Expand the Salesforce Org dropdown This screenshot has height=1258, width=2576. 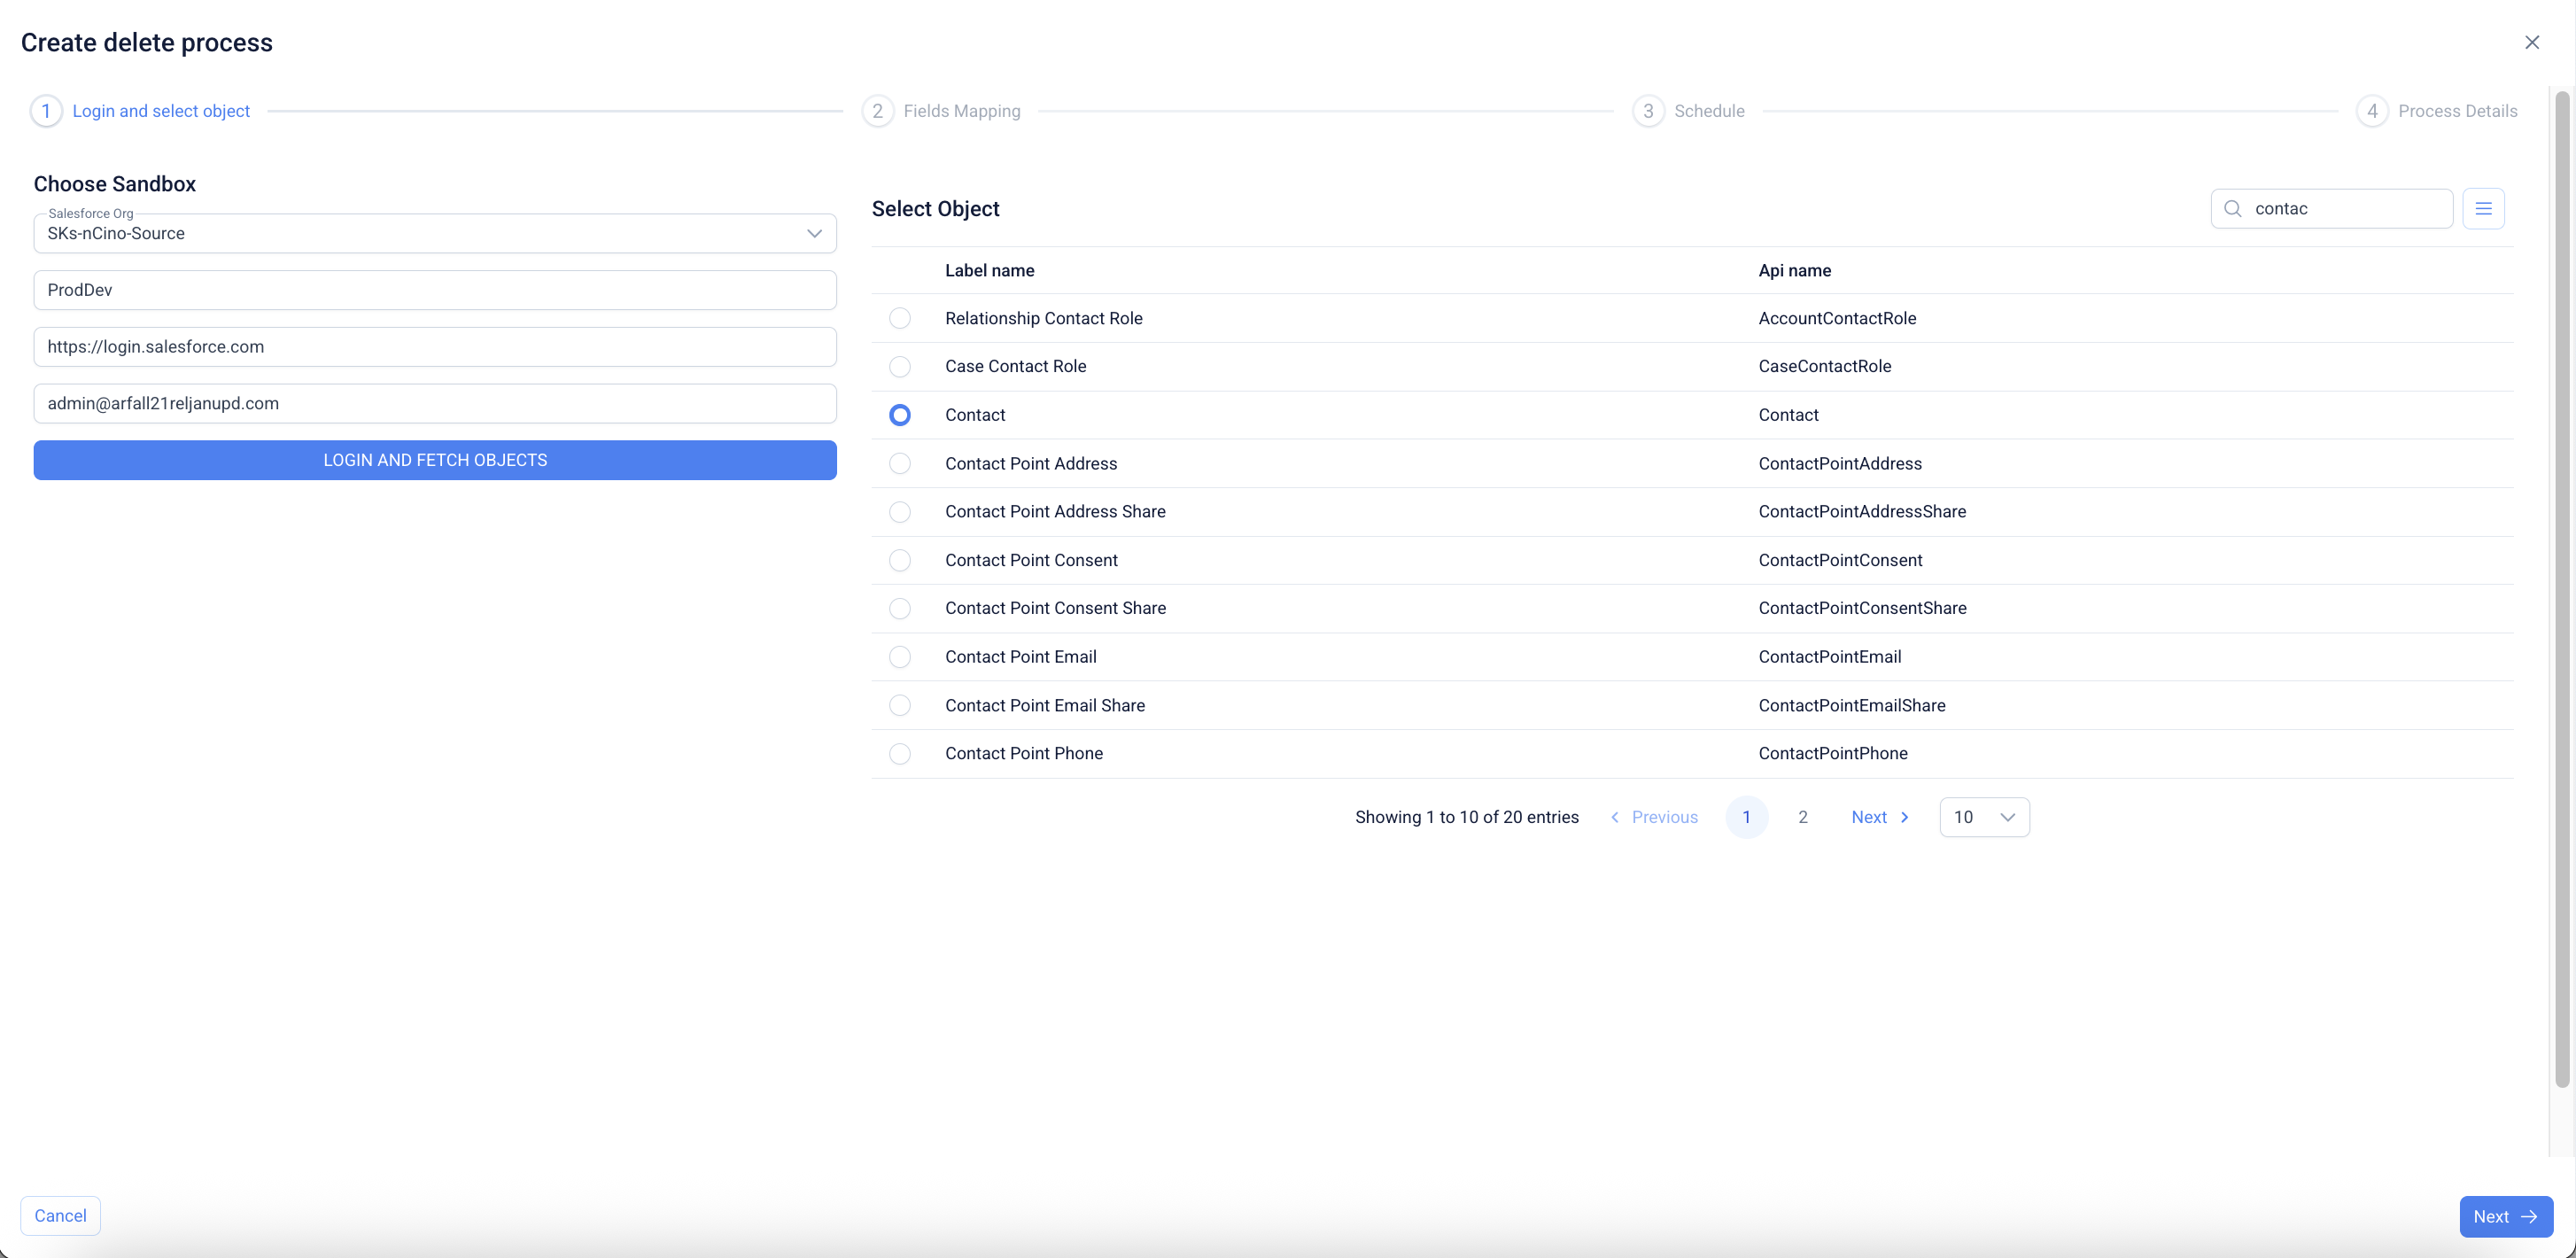(x=814, y=233)
